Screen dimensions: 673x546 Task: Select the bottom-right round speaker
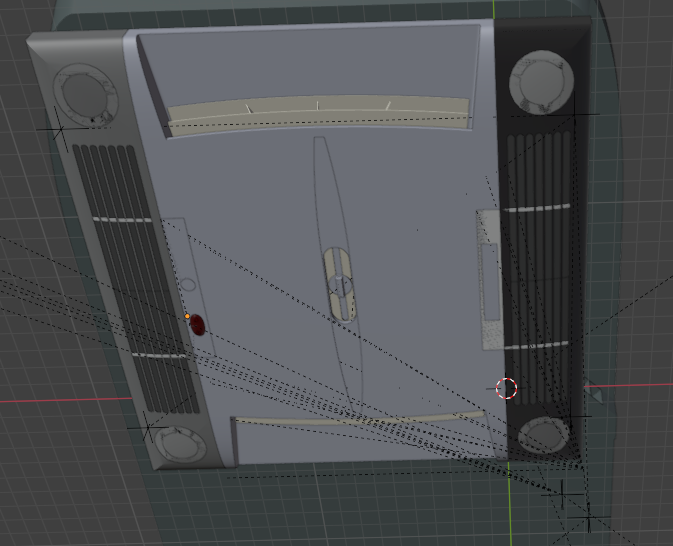[x=544, y=432]
